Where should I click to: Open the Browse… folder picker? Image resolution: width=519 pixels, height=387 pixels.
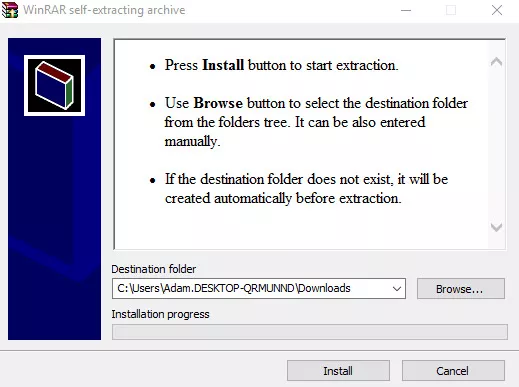coord(461,289)
